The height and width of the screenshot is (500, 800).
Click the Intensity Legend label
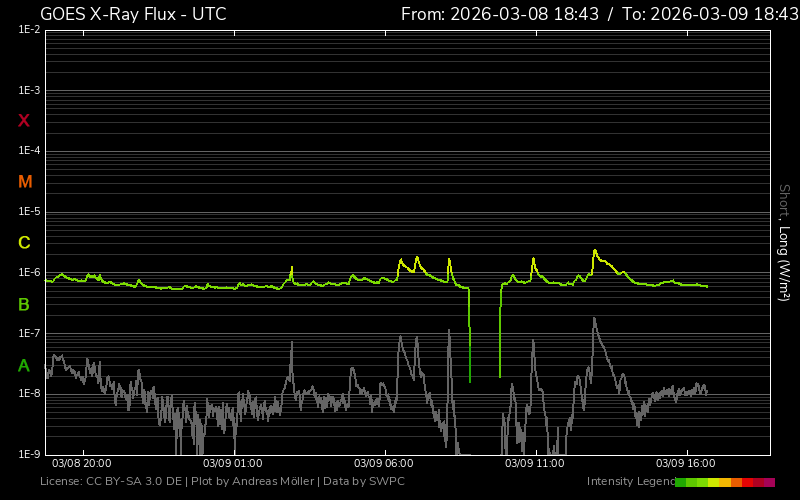(x=629, y=481)
